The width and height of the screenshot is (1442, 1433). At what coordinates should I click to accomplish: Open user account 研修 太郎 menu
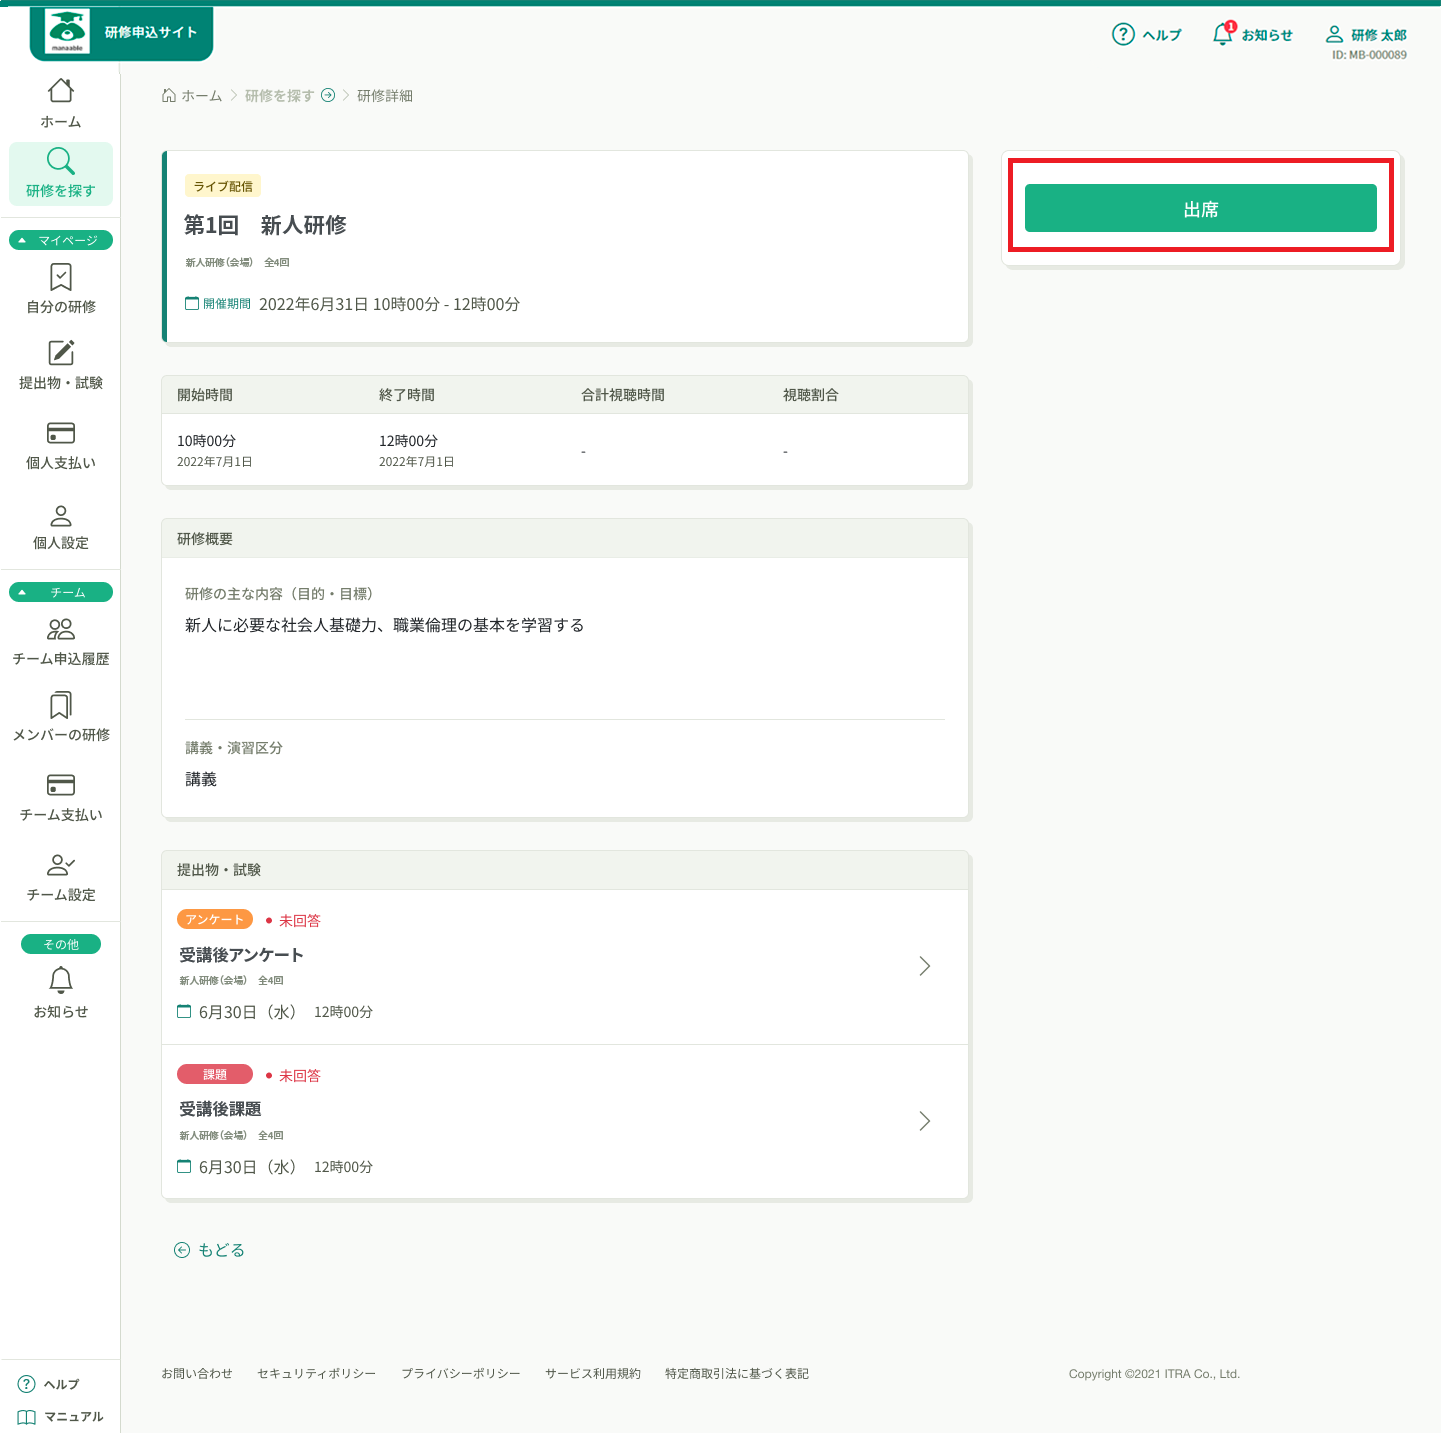pos(1366,35)
